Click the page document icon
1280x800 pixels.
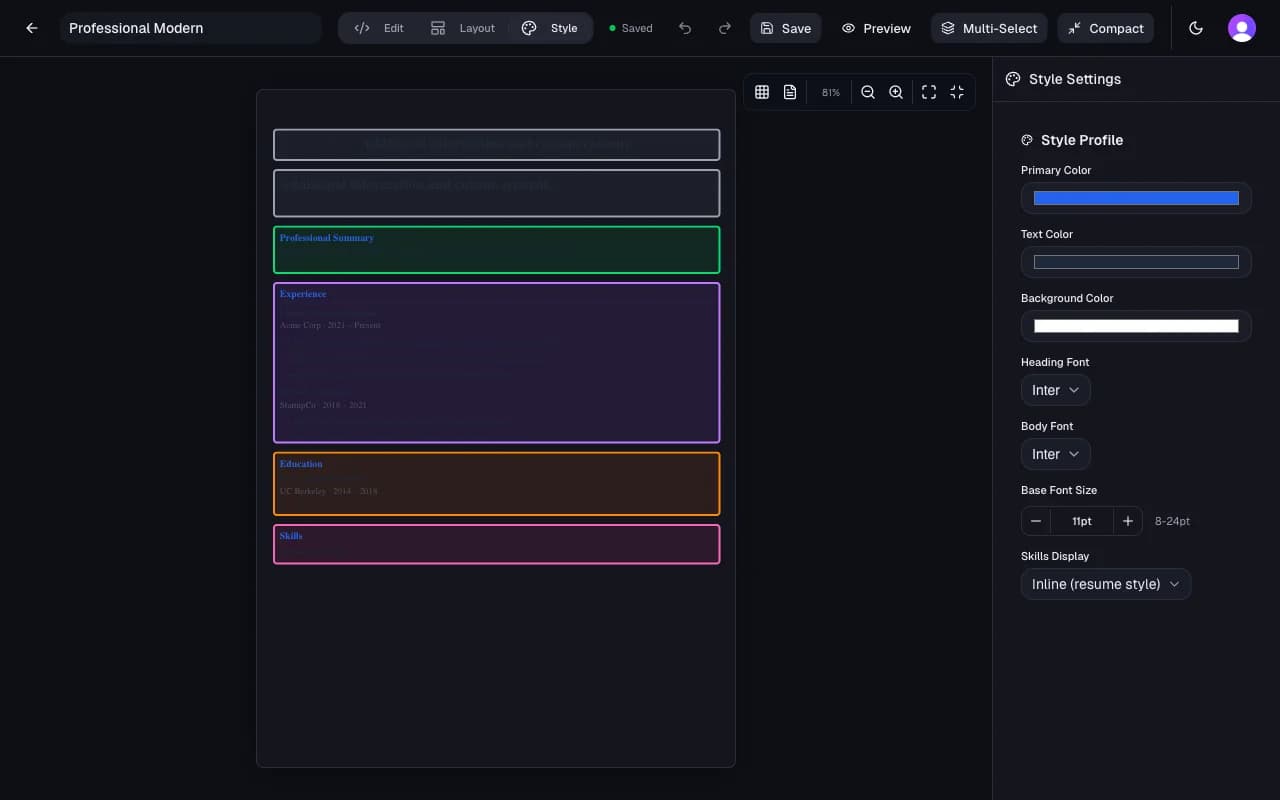[x=790, y=92]
